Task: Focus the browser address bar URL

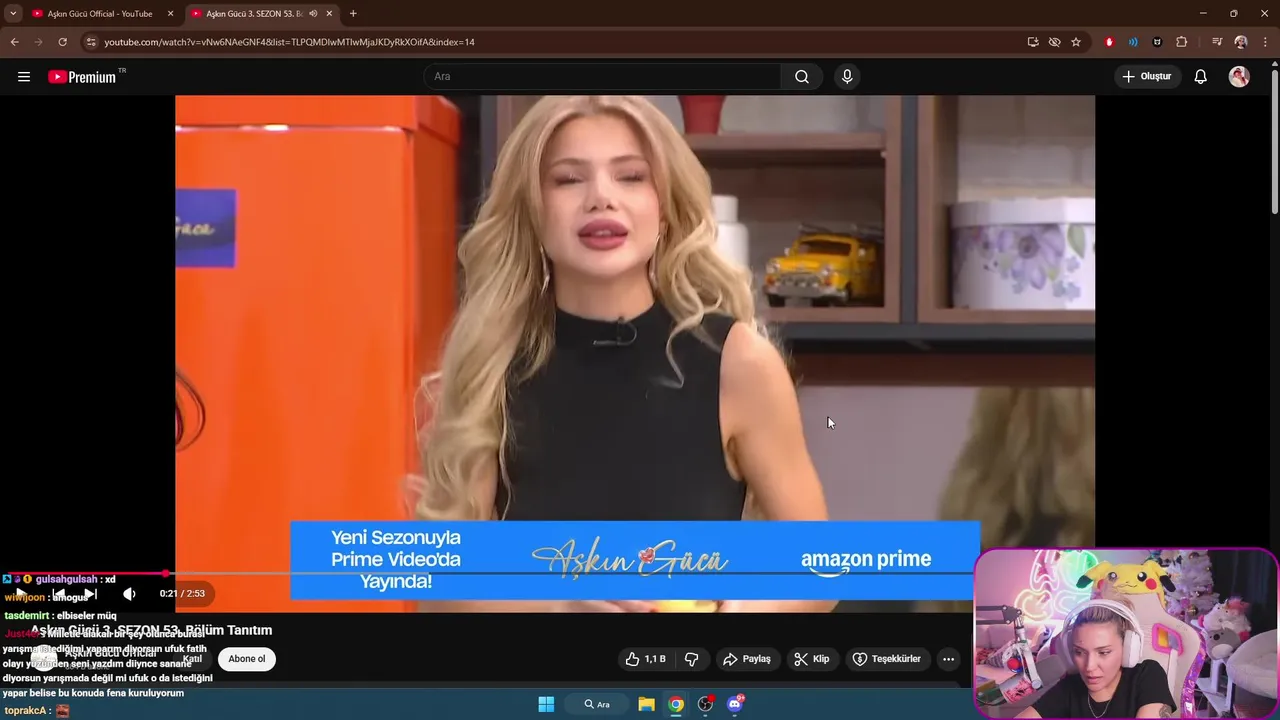Action: click(290, 42)
